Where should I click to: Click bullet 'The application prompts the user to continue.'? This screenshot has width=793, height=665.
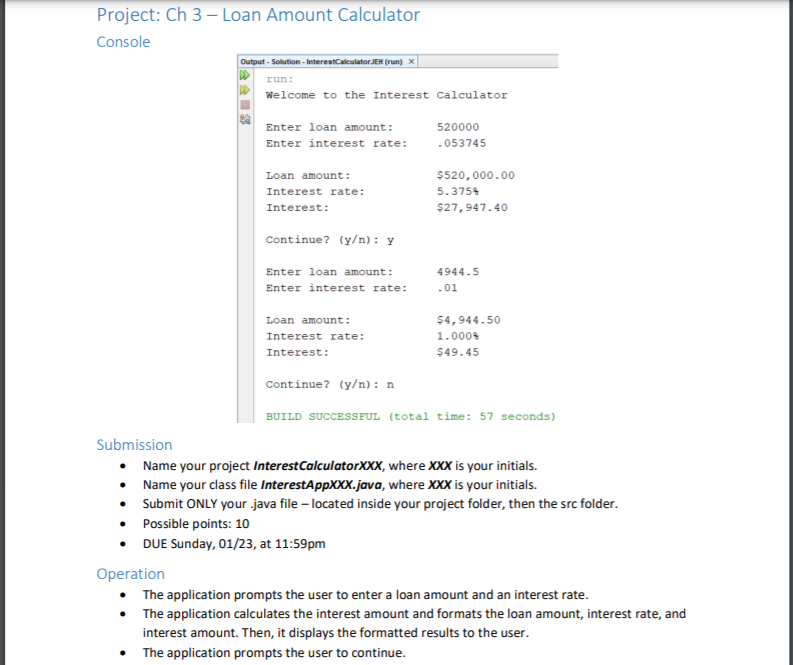(x=274, y=653)
